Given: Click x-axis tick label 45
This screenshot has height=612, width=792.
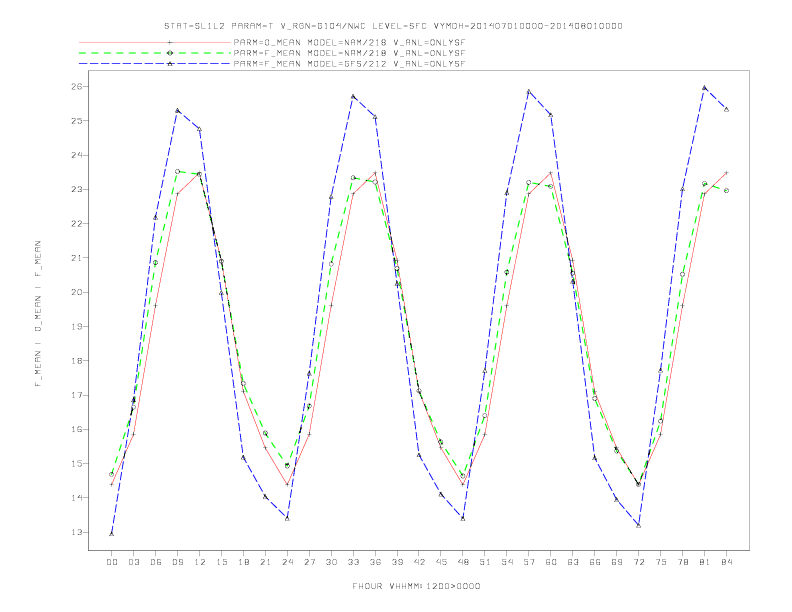Looking at the screenshot, I should [x=441, y=562].
